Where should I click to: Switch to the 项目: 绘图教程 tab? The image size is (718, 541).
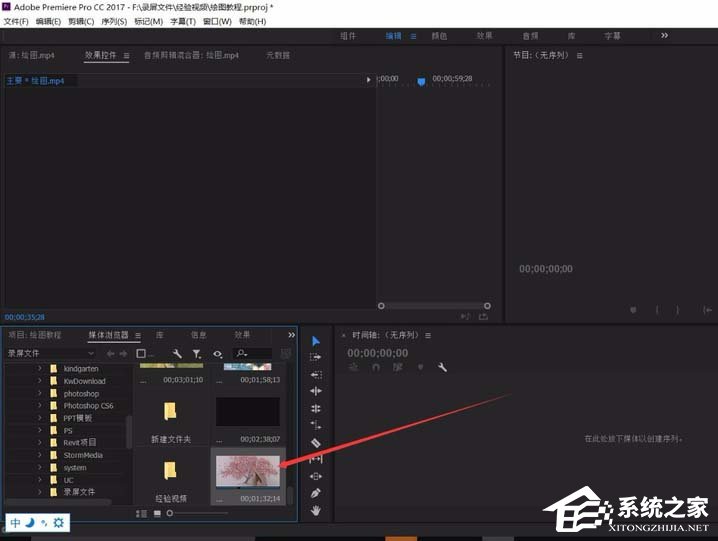[x=35, y=335]
